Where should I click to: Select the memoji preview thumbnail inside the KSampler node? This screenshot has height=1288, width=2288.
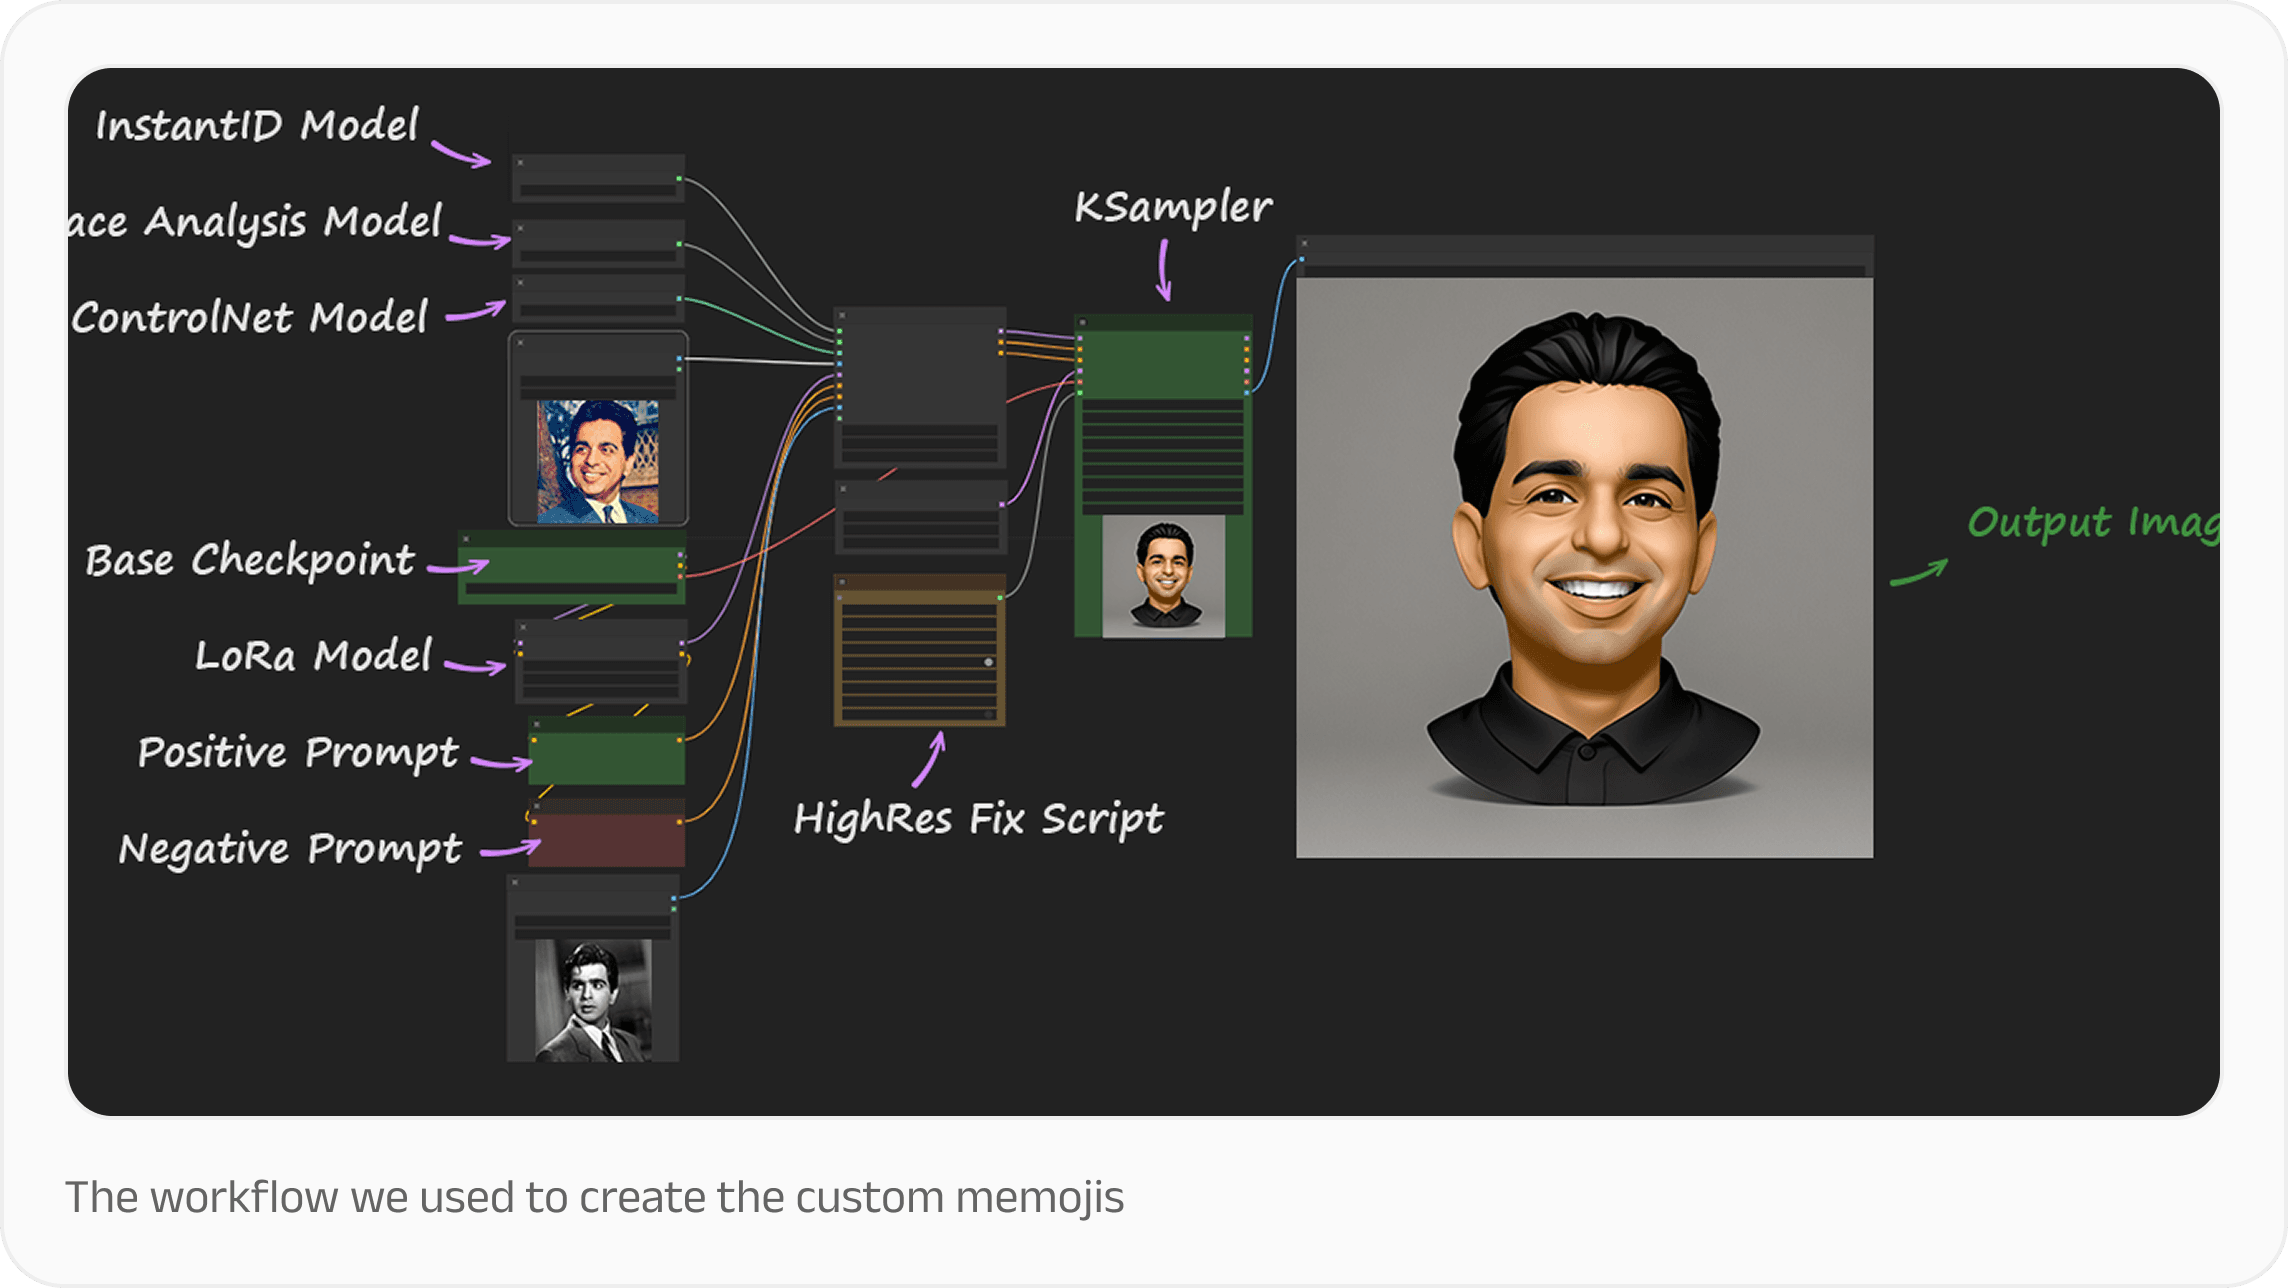(x=1163, y=579)
